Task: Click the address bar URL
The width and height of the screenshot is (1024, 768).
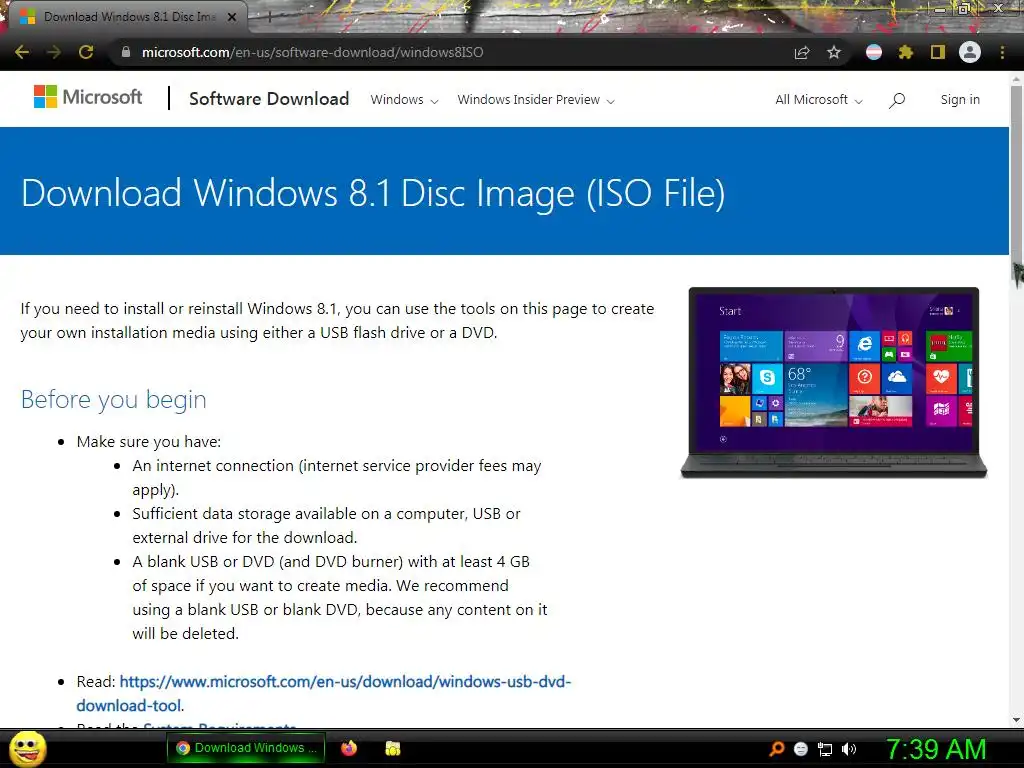Action: tap(312, 52)
